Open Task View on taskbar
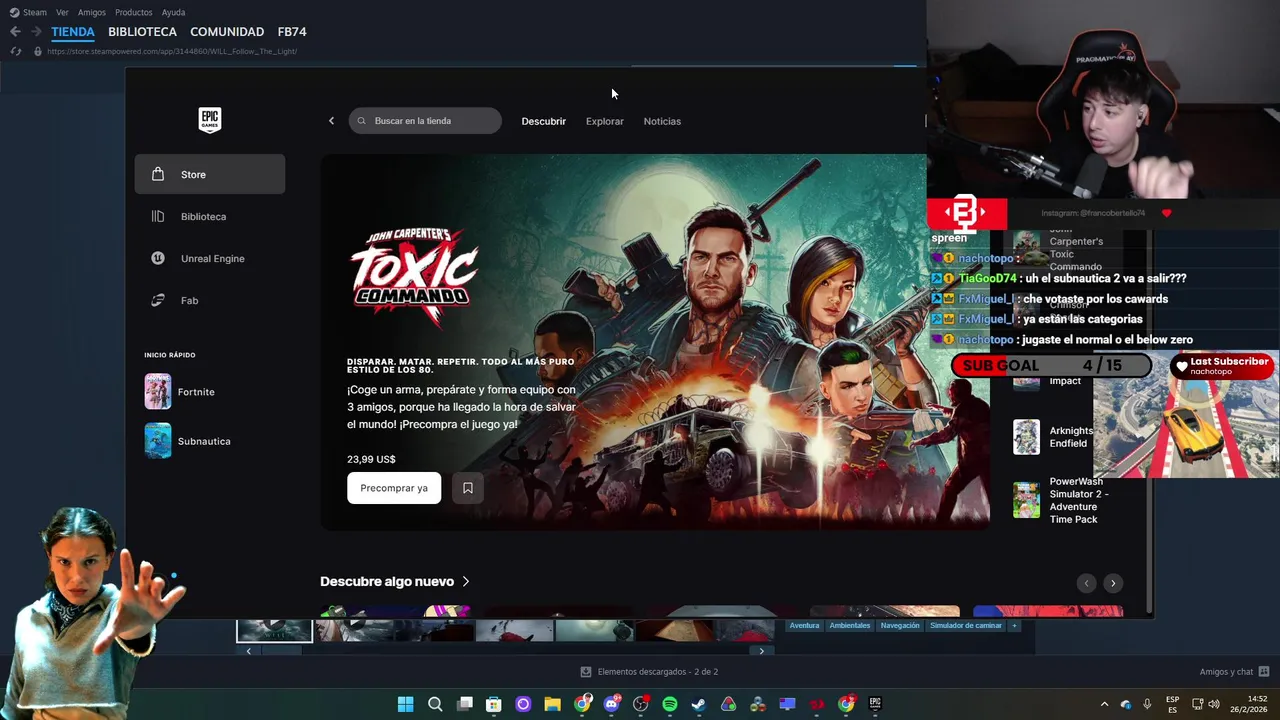 464,704
